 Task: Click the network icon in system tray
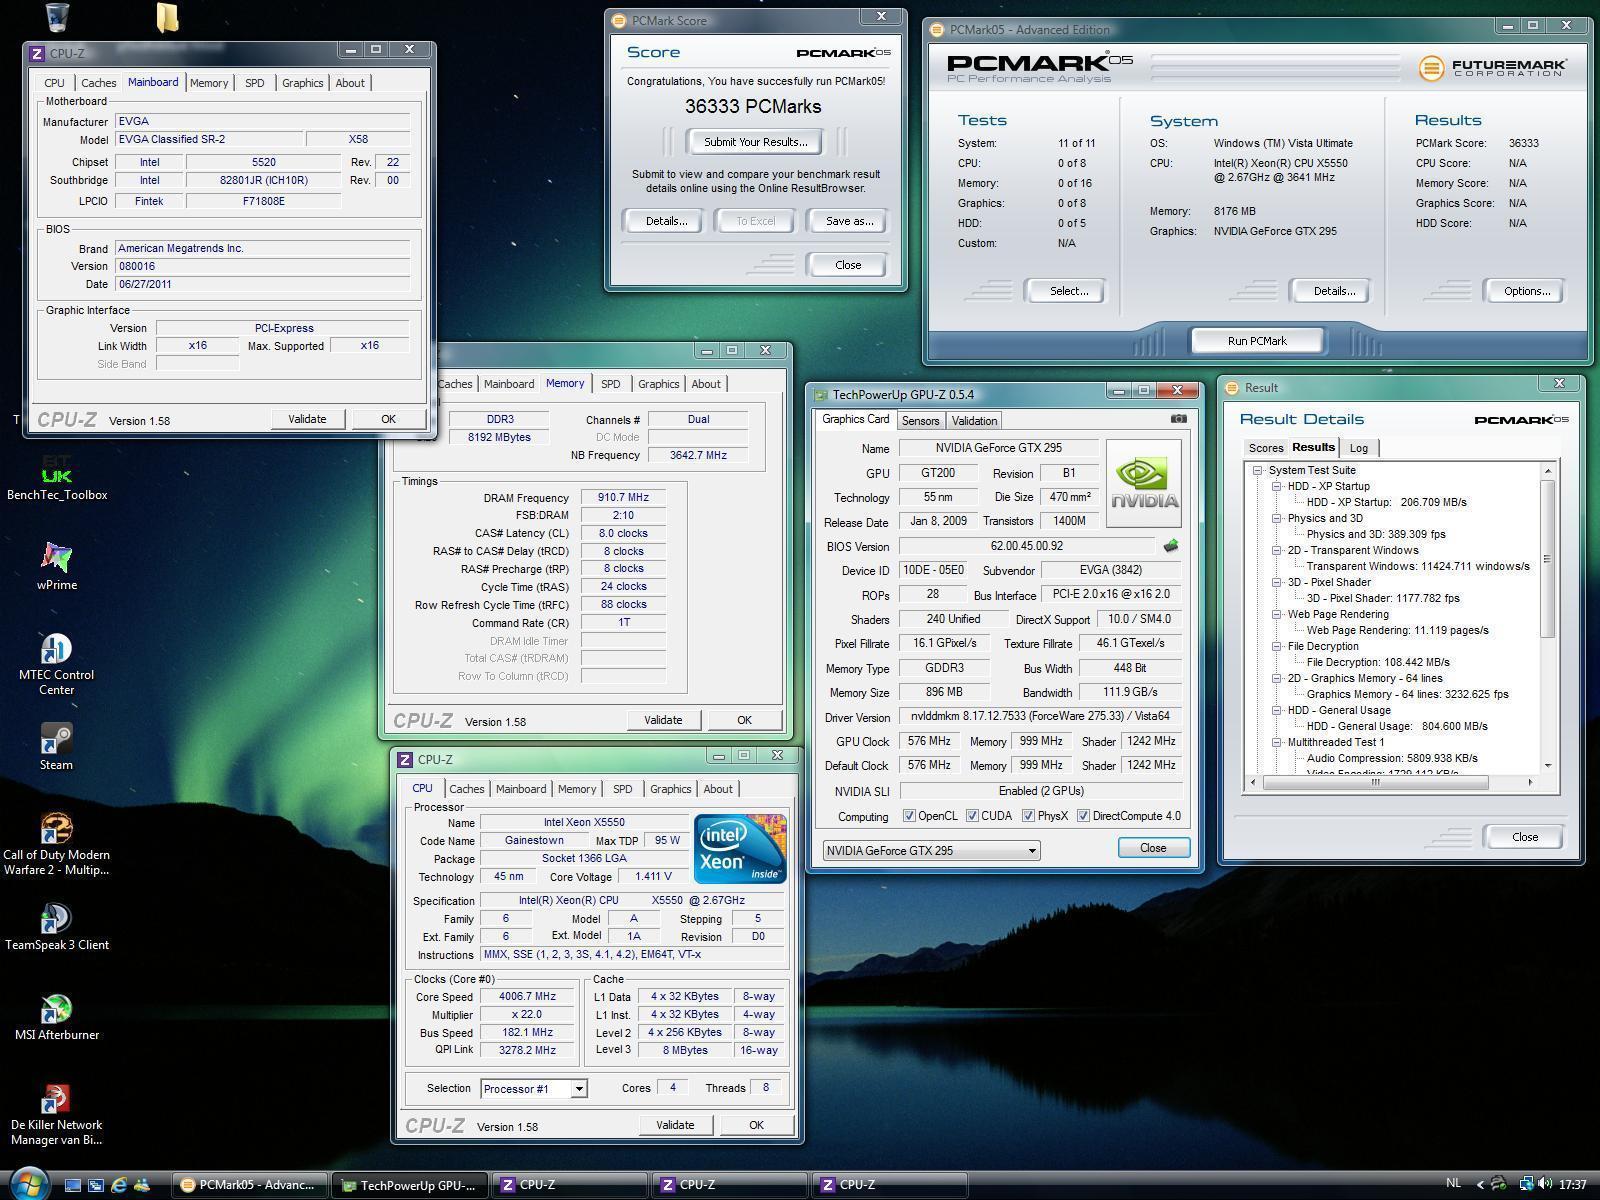point(1527,1184)
